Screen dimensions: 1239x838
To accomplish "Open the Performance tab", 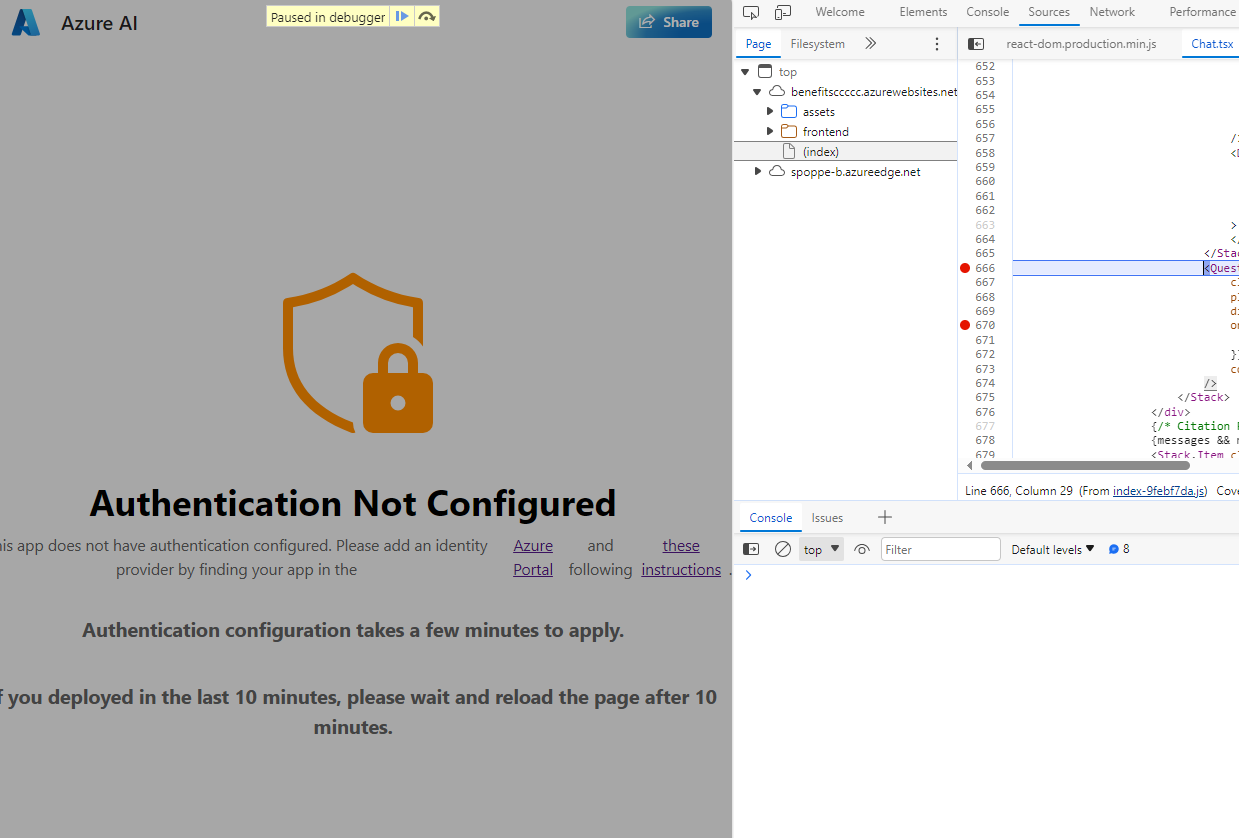I will tap(1202, 12).
